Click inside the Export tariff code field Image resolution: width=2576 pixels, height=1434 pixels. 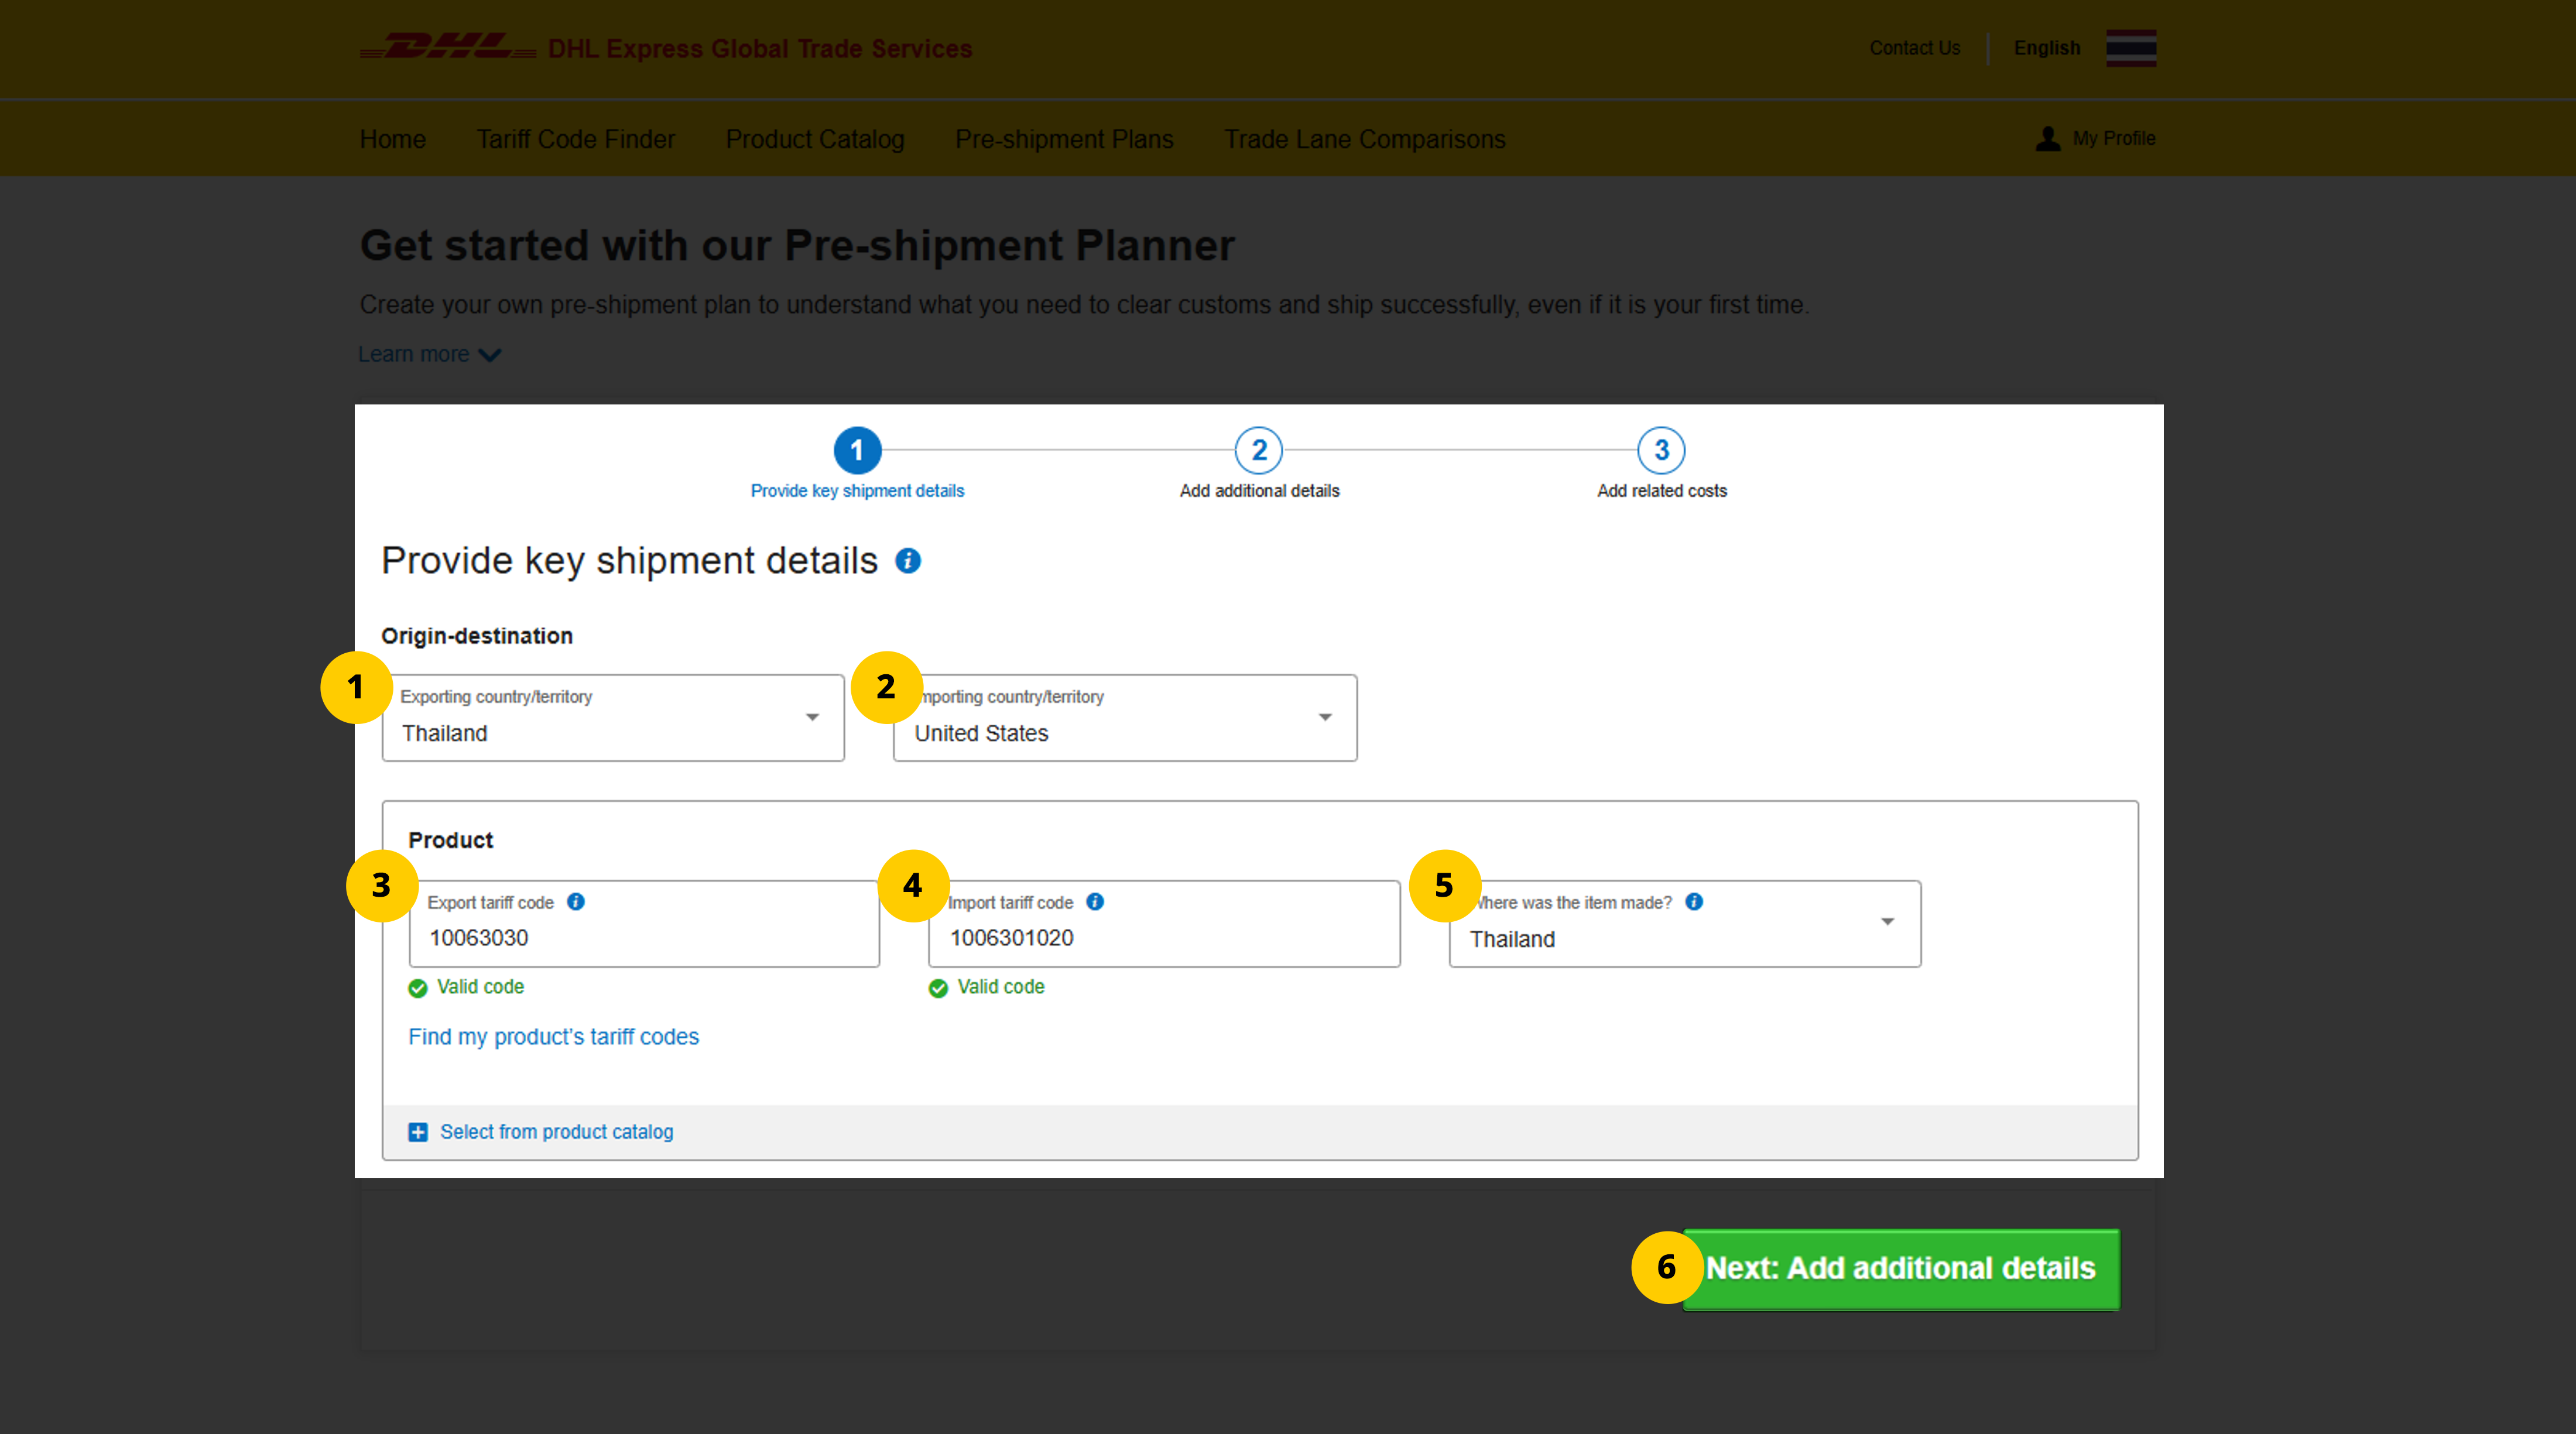pyautogui.click(x=644, y=938)
